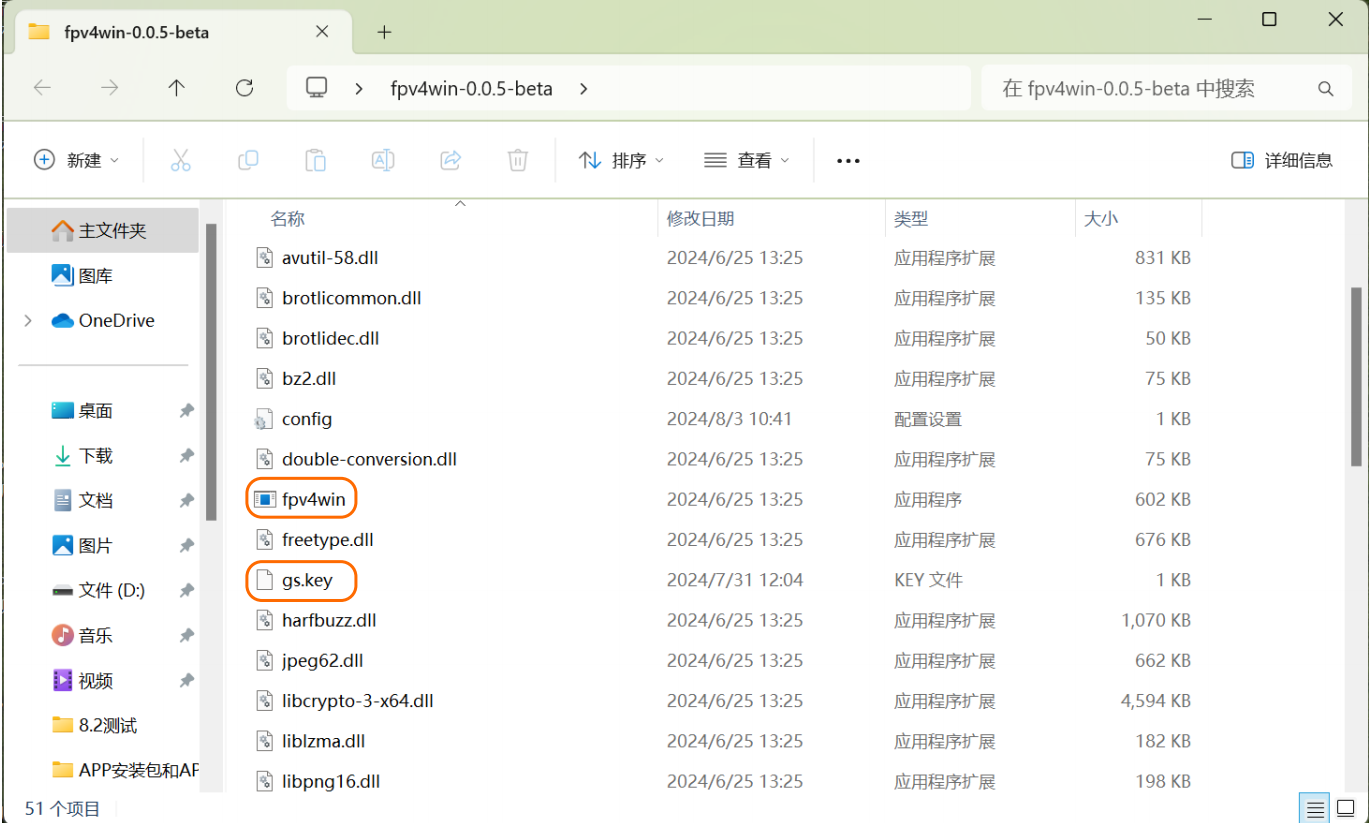Sort files by 修改日期 column header
The height and width of the screenshot is (823, 1369).
701,218
